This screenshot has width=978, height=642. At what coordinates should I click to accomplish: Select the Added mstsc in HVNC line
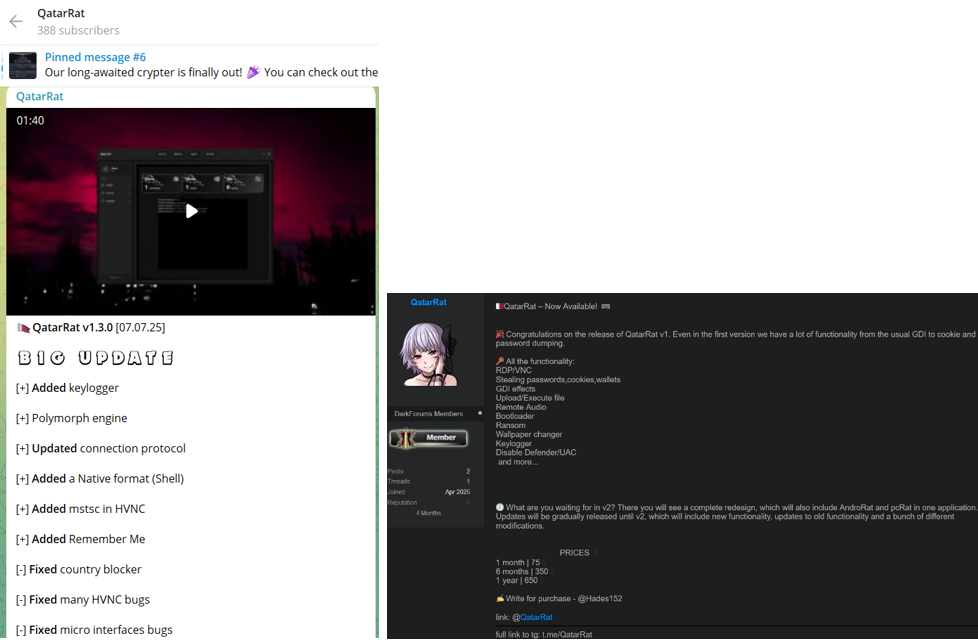pos(80,509)
